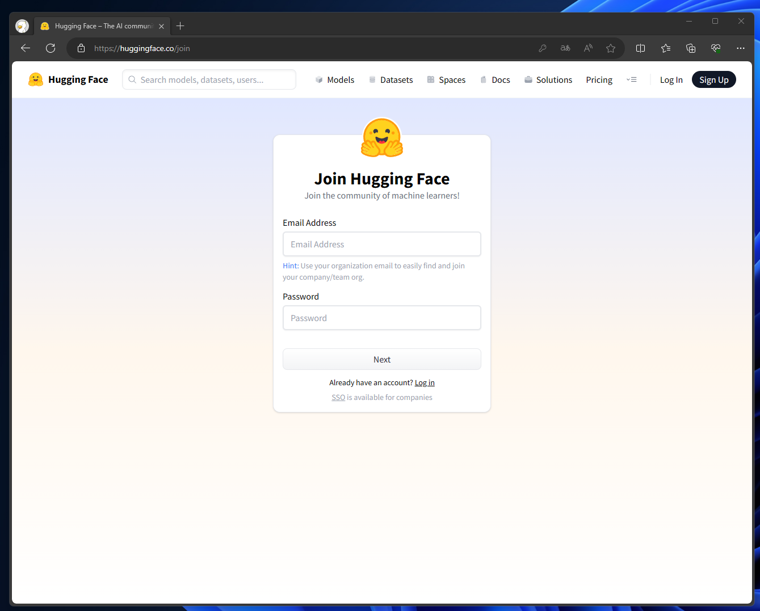760x611 pixels.
Task: Click the Password input field
Action: [382, 318]
